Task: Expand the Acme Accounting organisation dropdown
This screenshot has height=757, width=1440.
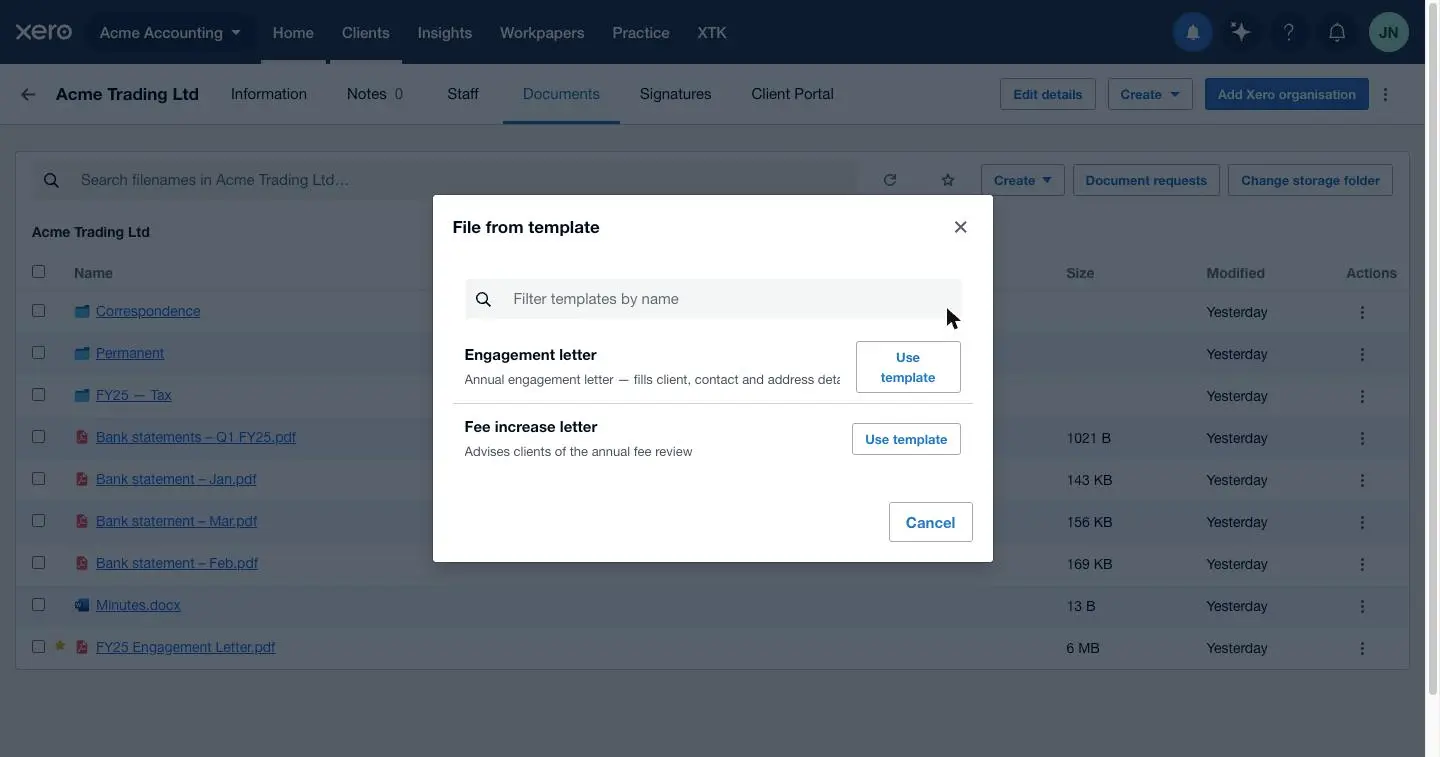Action: pyautogui.click(x=170, y=32)
